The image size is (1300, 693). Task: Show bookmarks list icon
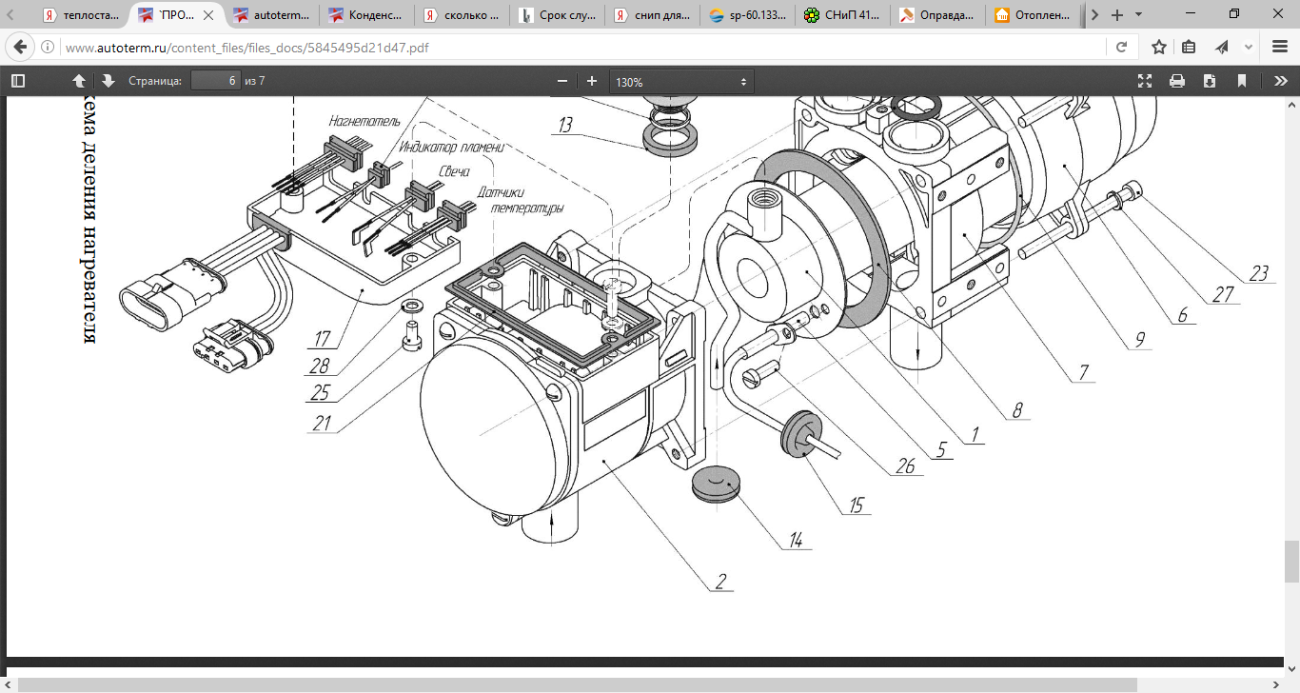[1189, 47]
